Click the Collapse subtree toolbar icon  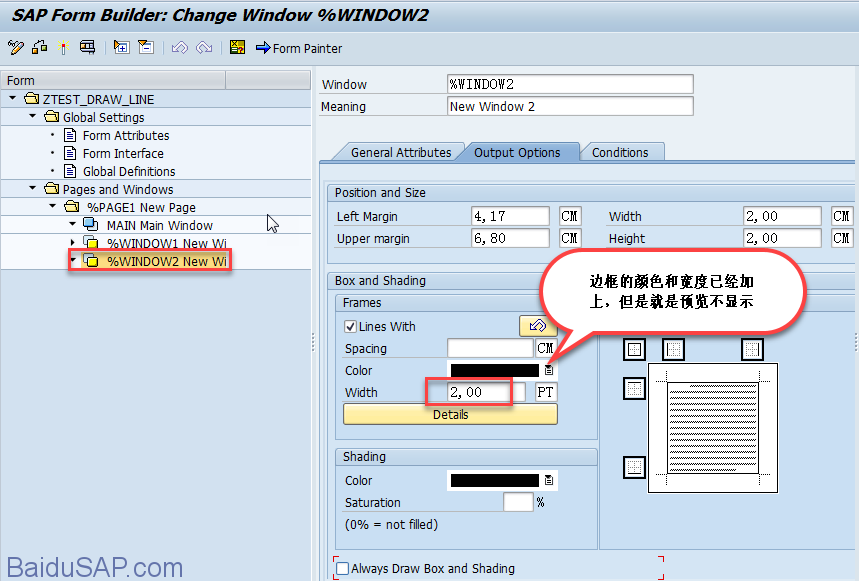[145, 47]
